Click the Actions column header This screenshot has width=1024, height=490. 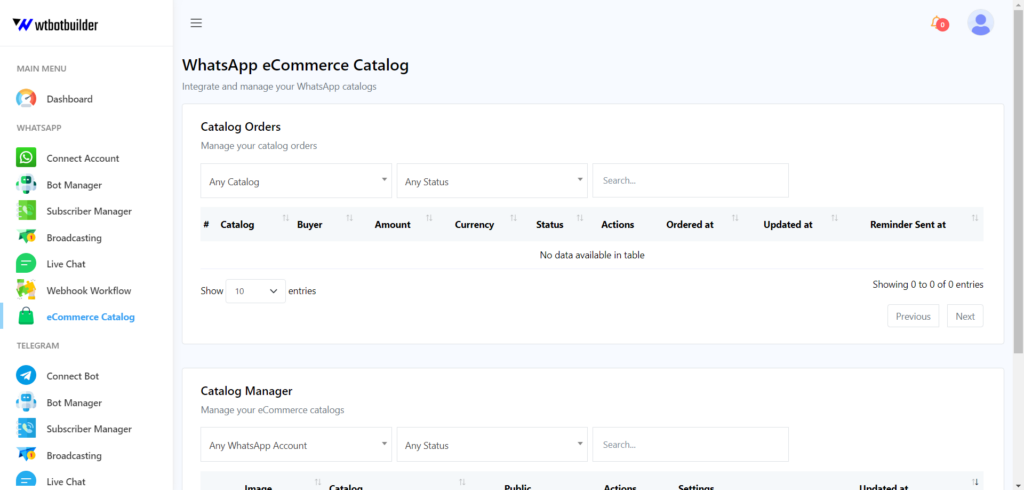pyautogui.click(x=617, y=224)
